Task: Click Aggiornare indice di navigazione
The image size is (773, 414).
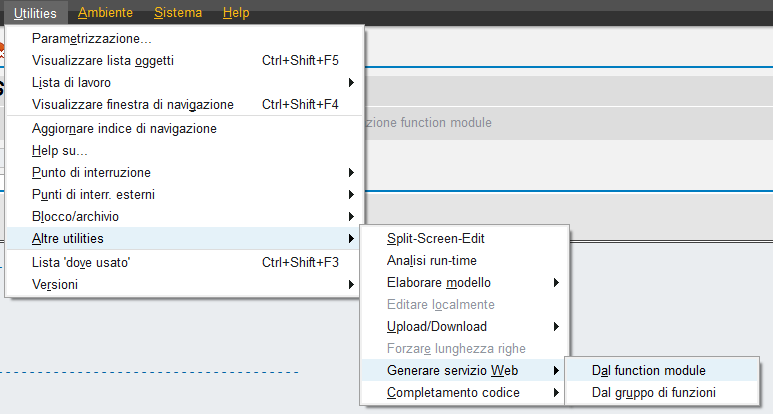Action: pyautogui.click(x=184, y=129)
